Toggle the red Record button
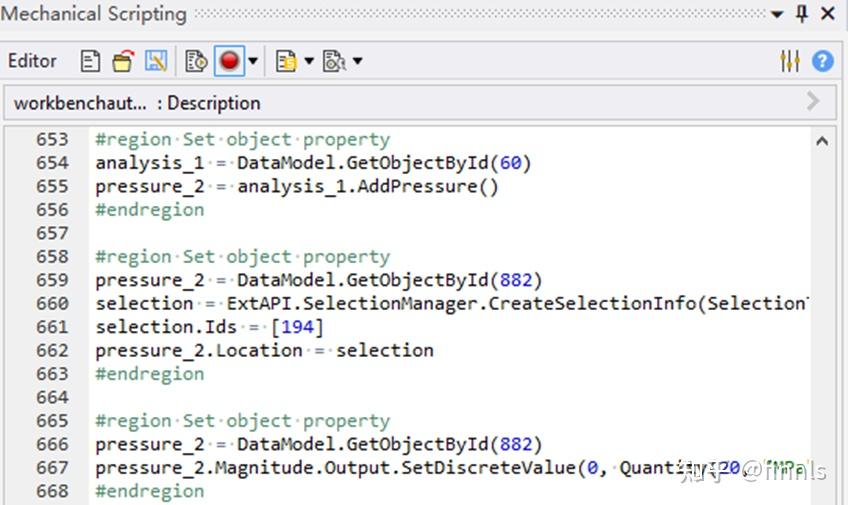The height and width of the screenshot is (505, 848). click(x=230, y=61)
